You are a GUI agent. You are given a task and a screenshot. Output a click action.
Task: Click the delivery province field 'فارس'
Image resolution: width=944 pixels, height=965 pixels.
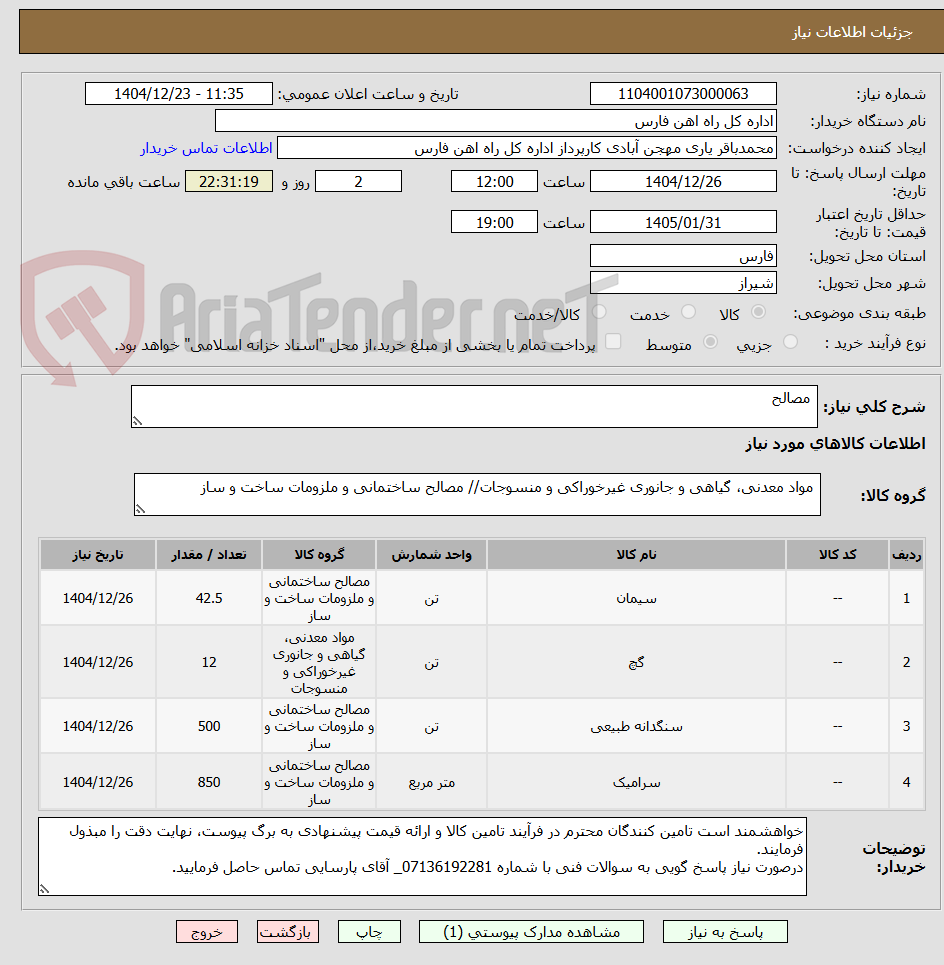[683, 256]
